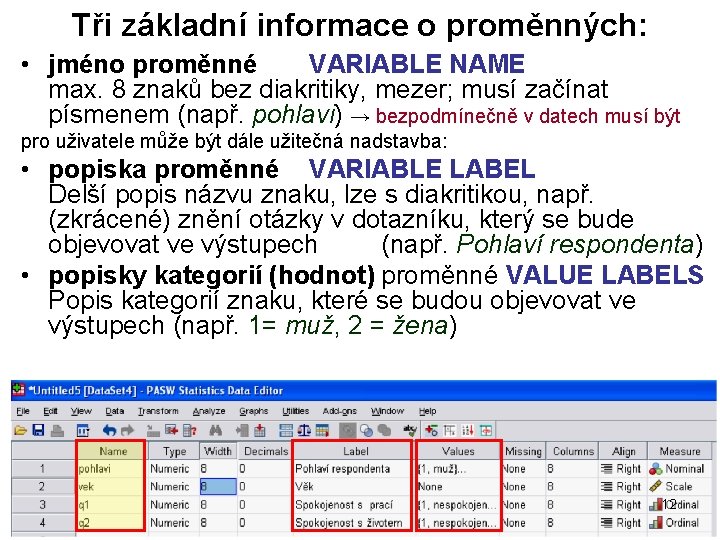The image size is (720, 540).
Task: Click the Spell check abc icon
Action: click(x=410, y=431)
